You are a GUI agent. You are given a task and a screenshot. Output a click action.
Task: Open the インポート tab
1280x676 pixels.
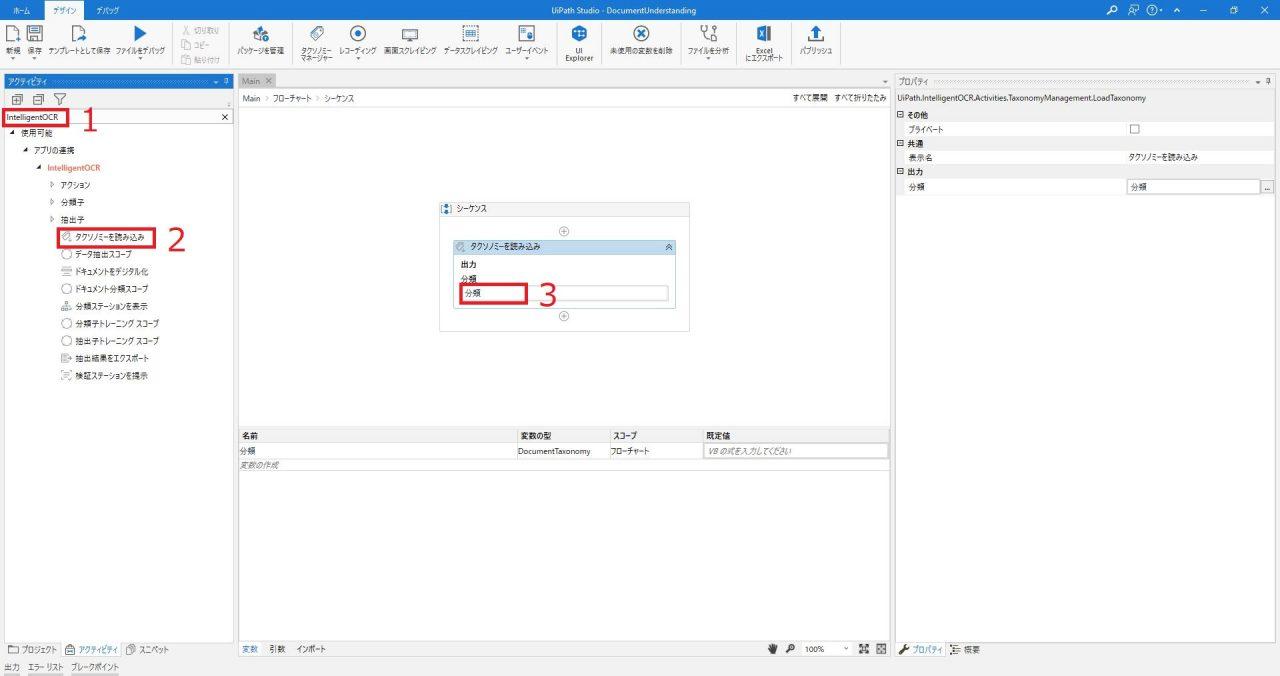coord(311,649)
